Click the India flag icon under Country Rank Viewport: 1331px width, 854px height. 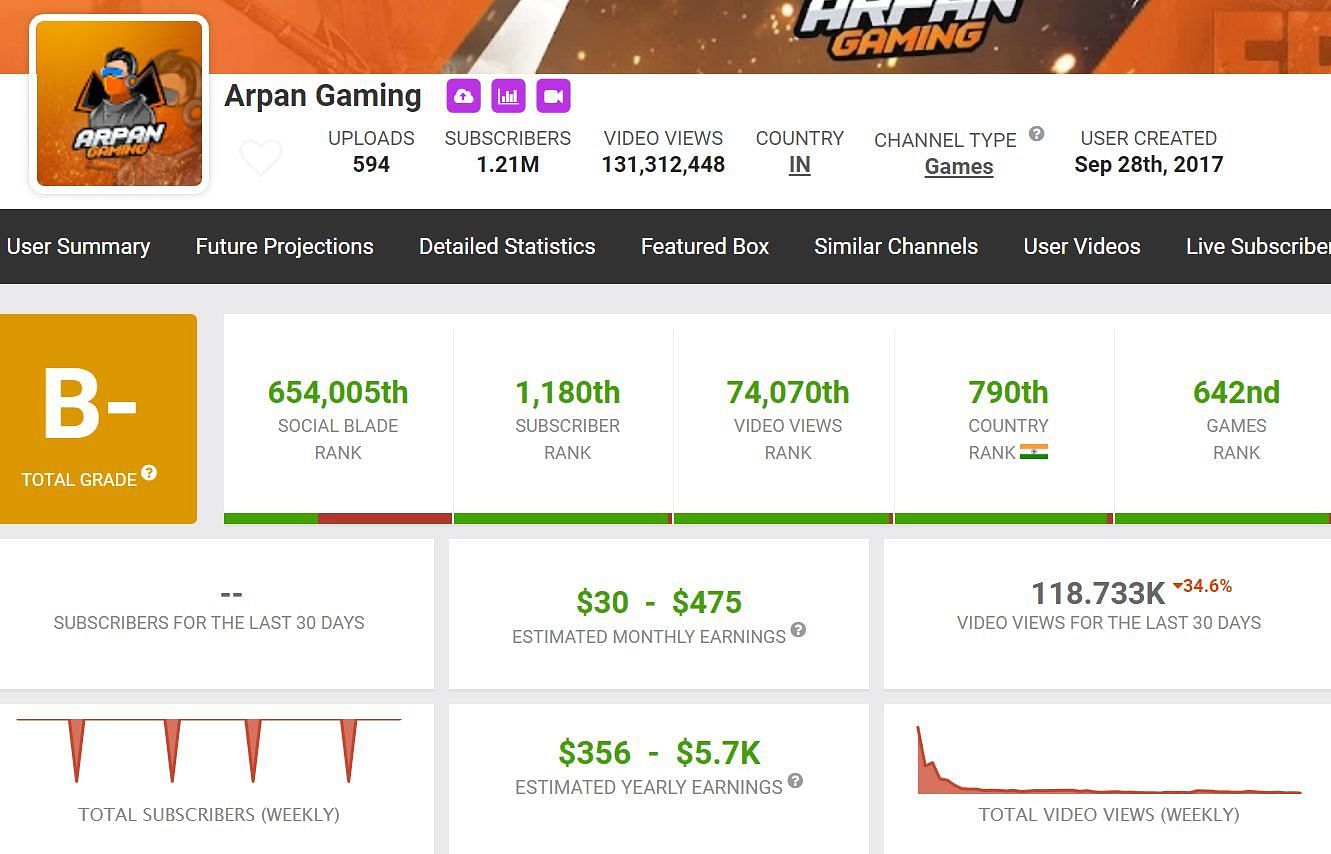pyautogui.click(x=1034, y=452)
